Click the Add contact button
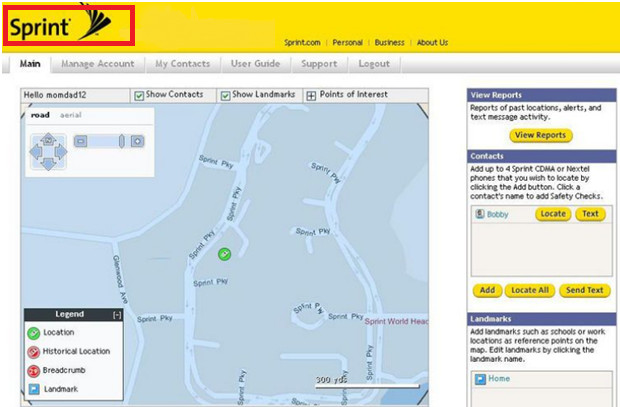 point(487,290)
